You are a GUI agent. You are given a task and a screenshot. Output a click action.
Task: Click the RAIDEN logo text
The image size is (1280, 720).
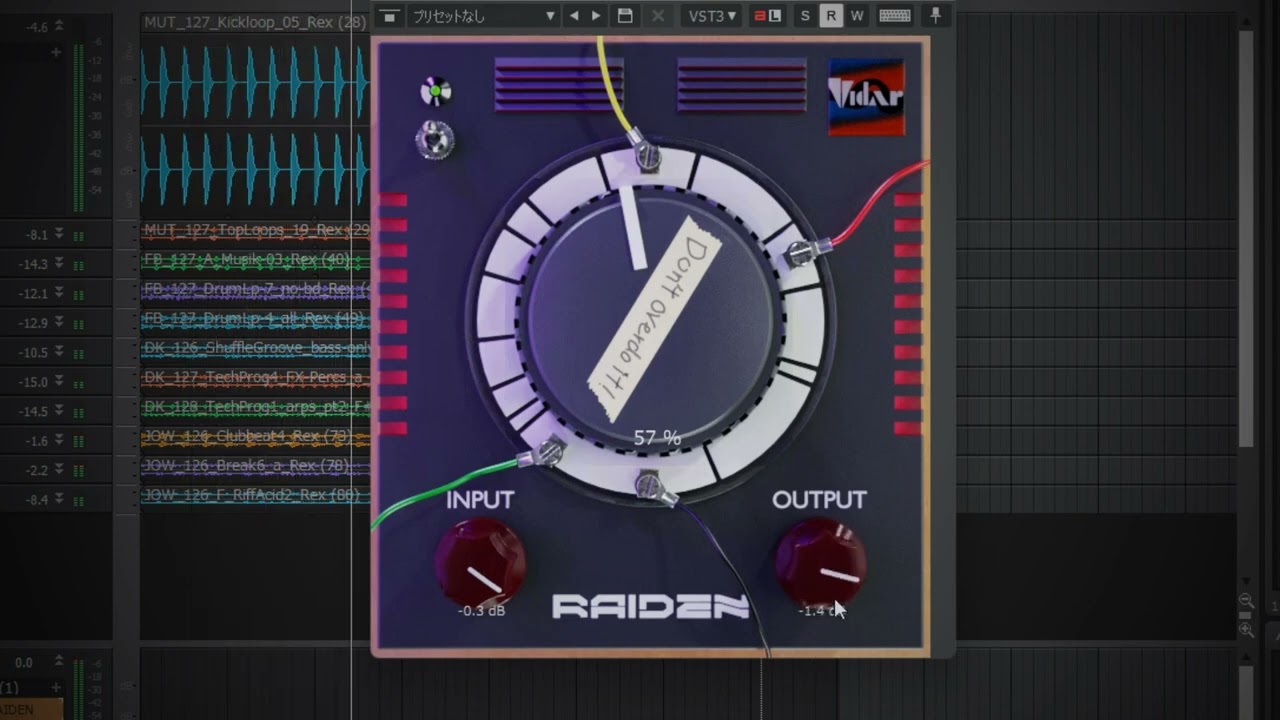click(651, 606)
